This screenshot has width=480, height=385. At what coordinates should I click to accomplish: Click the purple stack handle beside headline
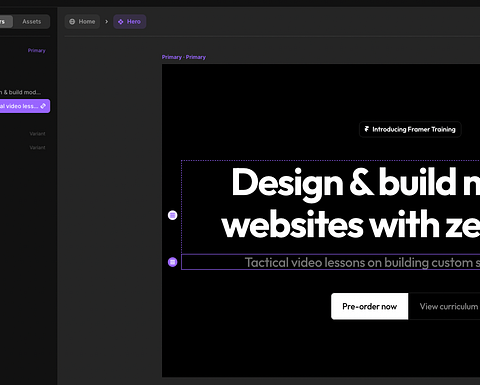172,215
